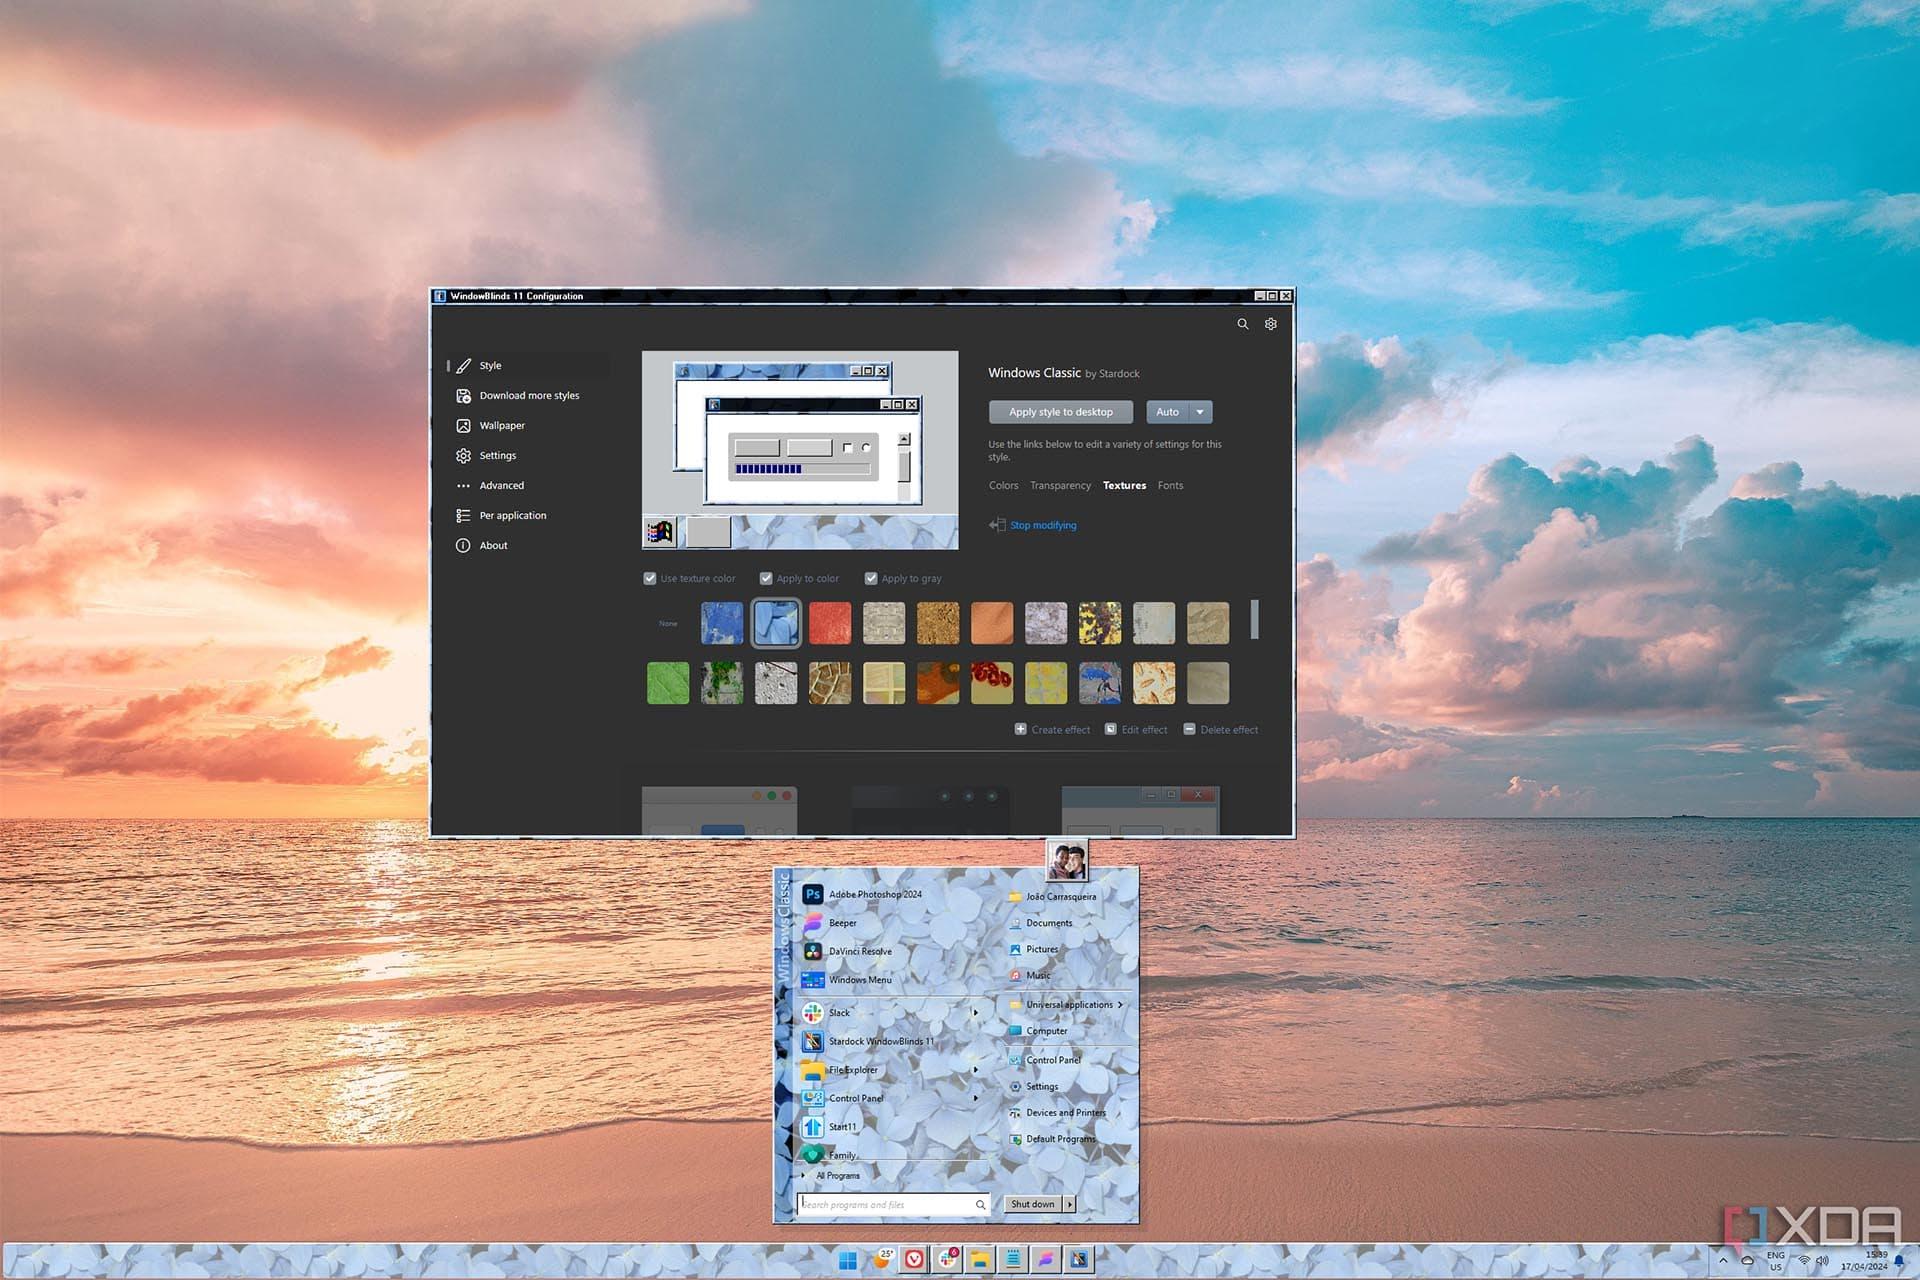The image size is (1920, 1280).
Task: Open the gear settings icon at top right
Action: point(1271,324)
